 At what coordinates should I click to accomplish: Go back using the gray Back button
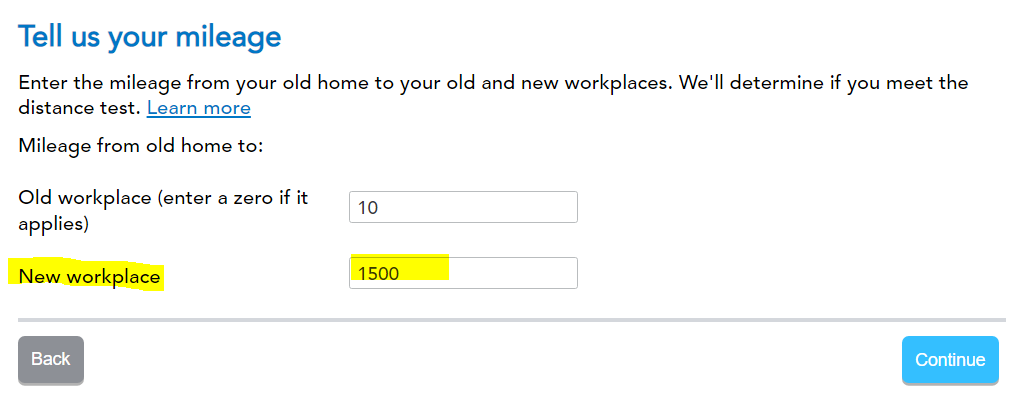(51, 360)
